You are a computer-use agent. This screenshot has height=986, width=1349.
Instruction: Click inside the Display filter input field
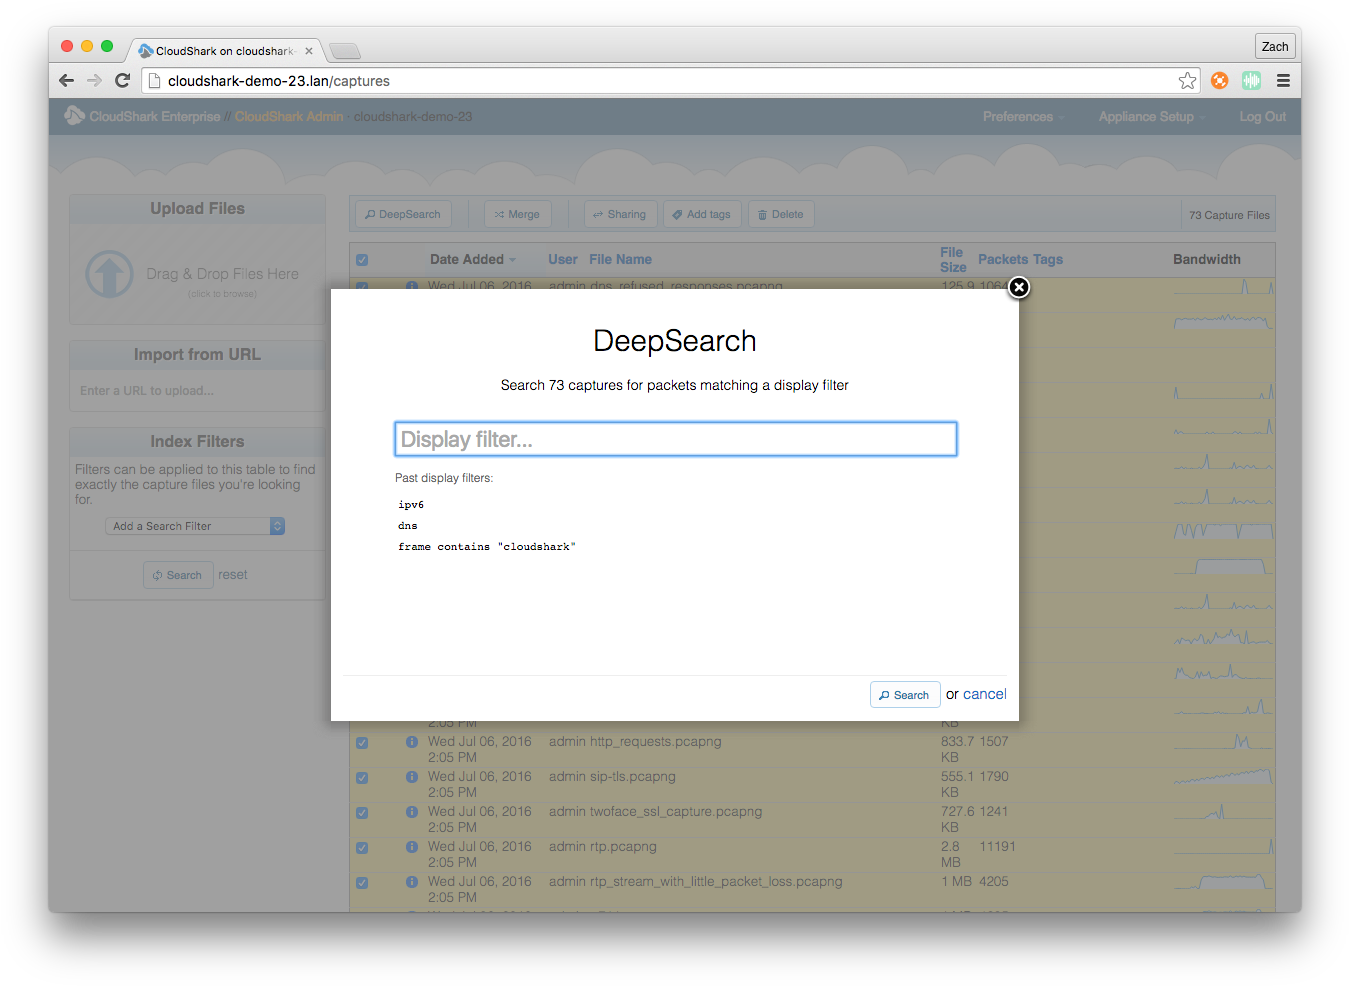(675, 438)
